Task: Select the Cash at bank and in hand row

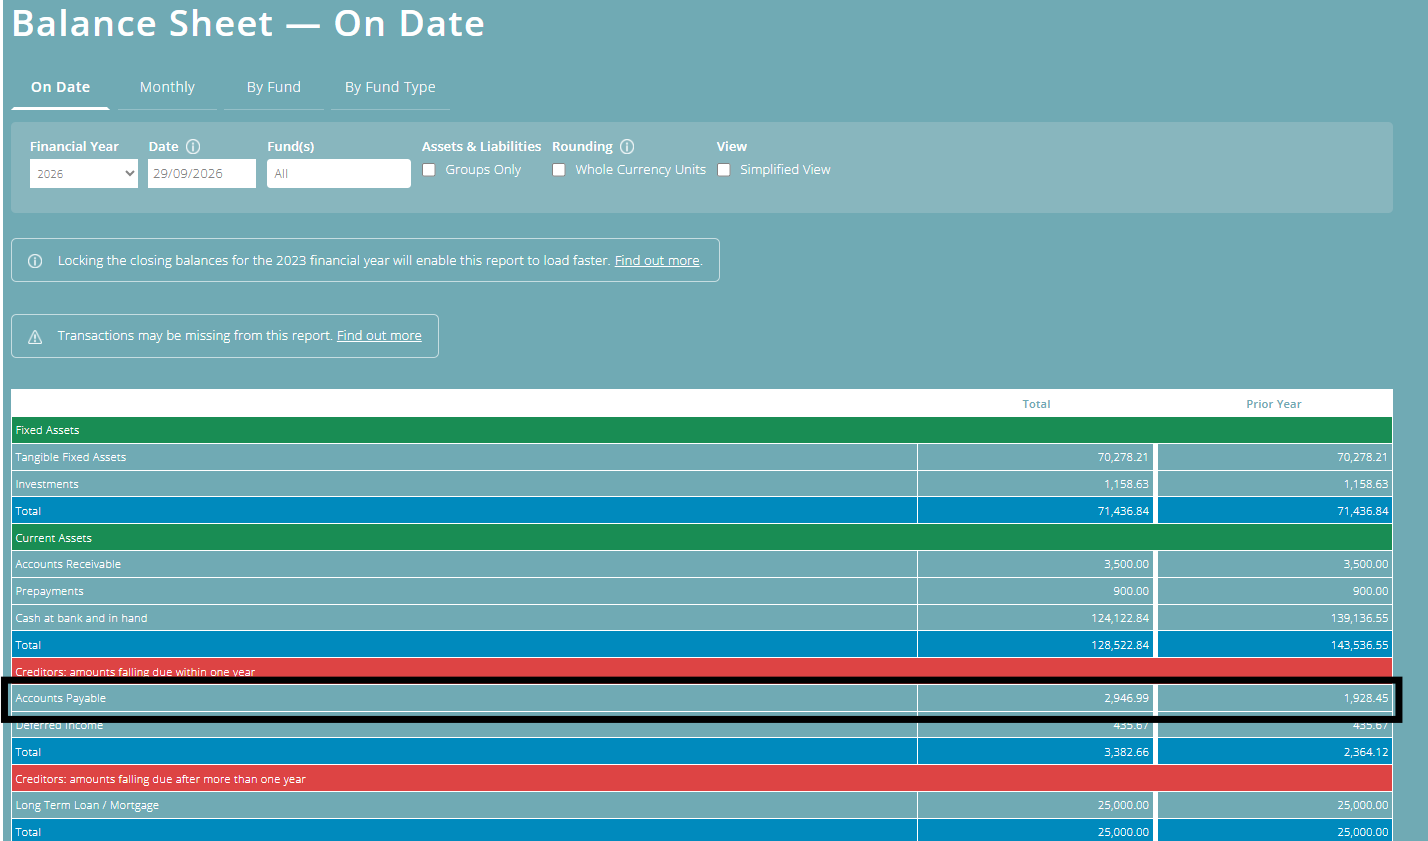Action: coord(702,618)
